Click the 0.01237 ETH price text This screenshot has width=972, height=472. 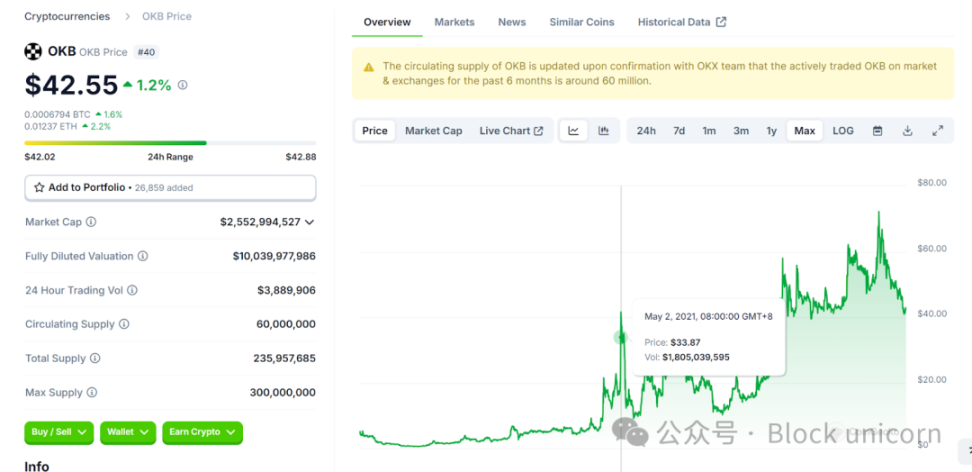coord(51,126)
